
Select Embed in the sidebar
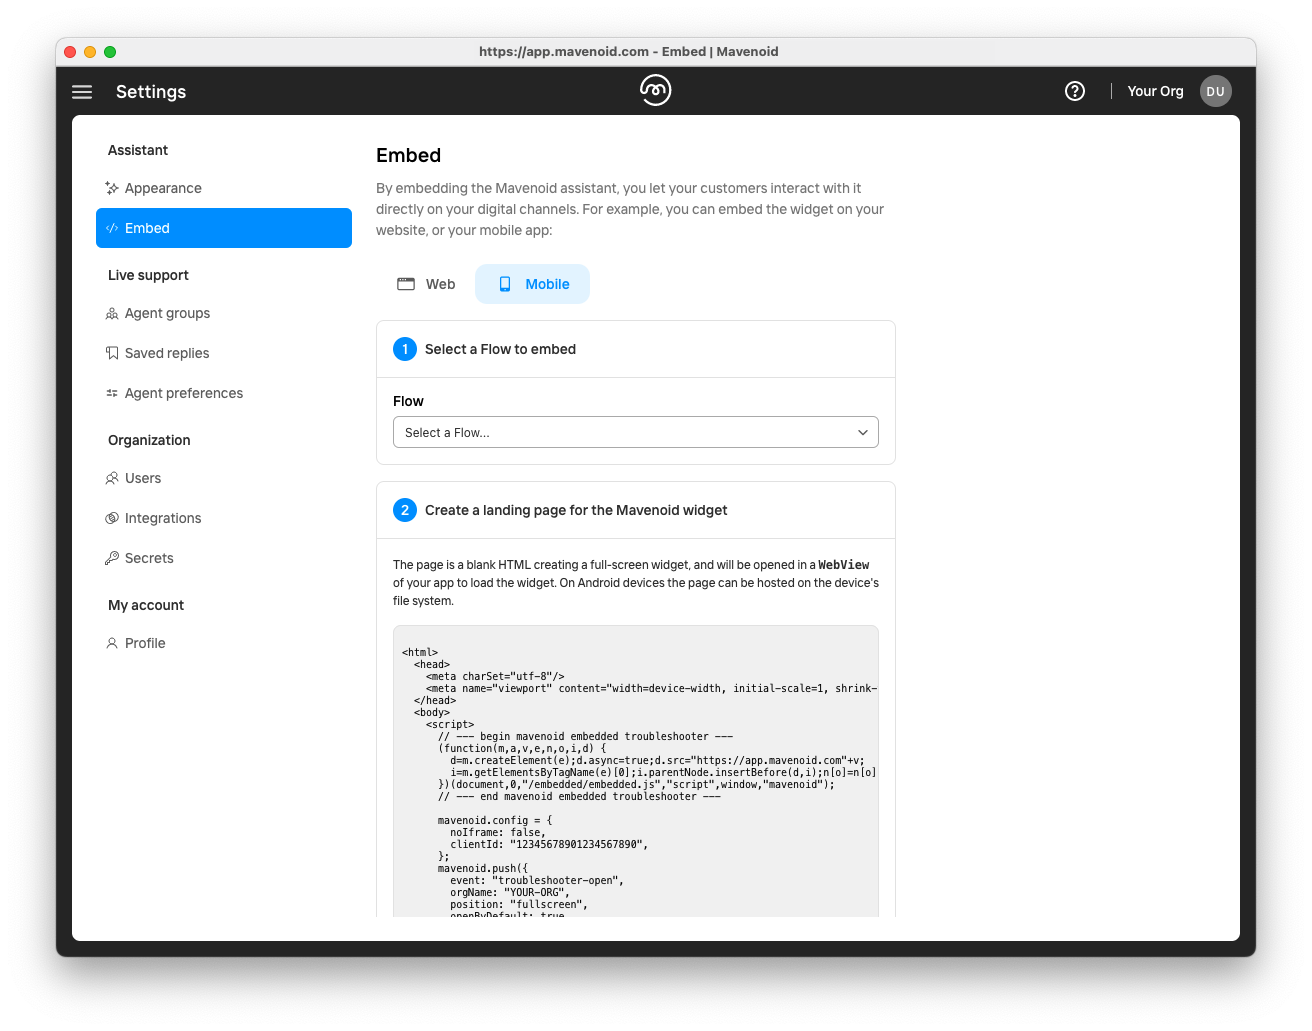224,228
